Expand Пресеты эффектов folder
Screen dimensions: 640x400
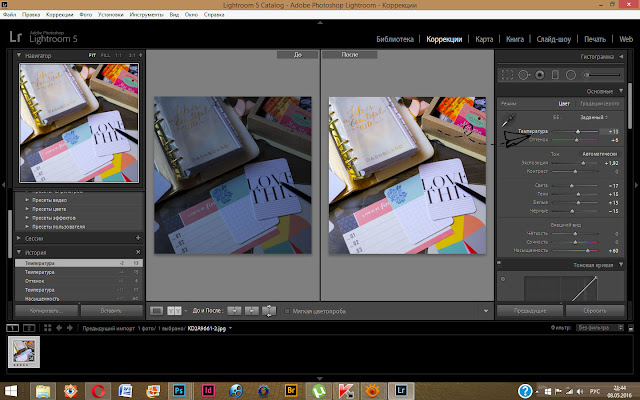pos(27,218)
